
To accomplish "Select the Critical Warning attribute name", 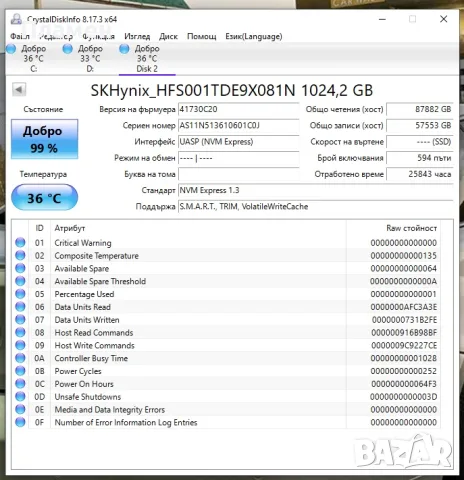I will tap(83, 243).
